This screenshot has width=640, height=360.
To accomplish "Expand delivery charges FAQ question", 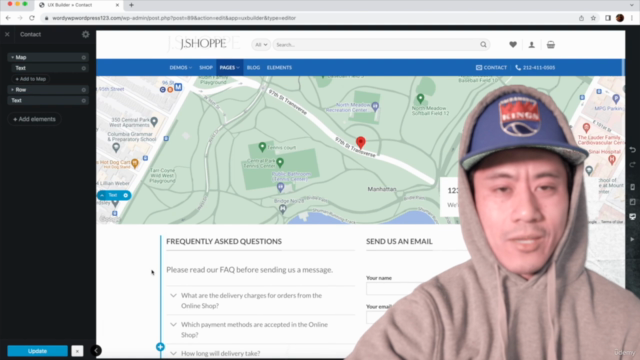I will coord(260,300).
